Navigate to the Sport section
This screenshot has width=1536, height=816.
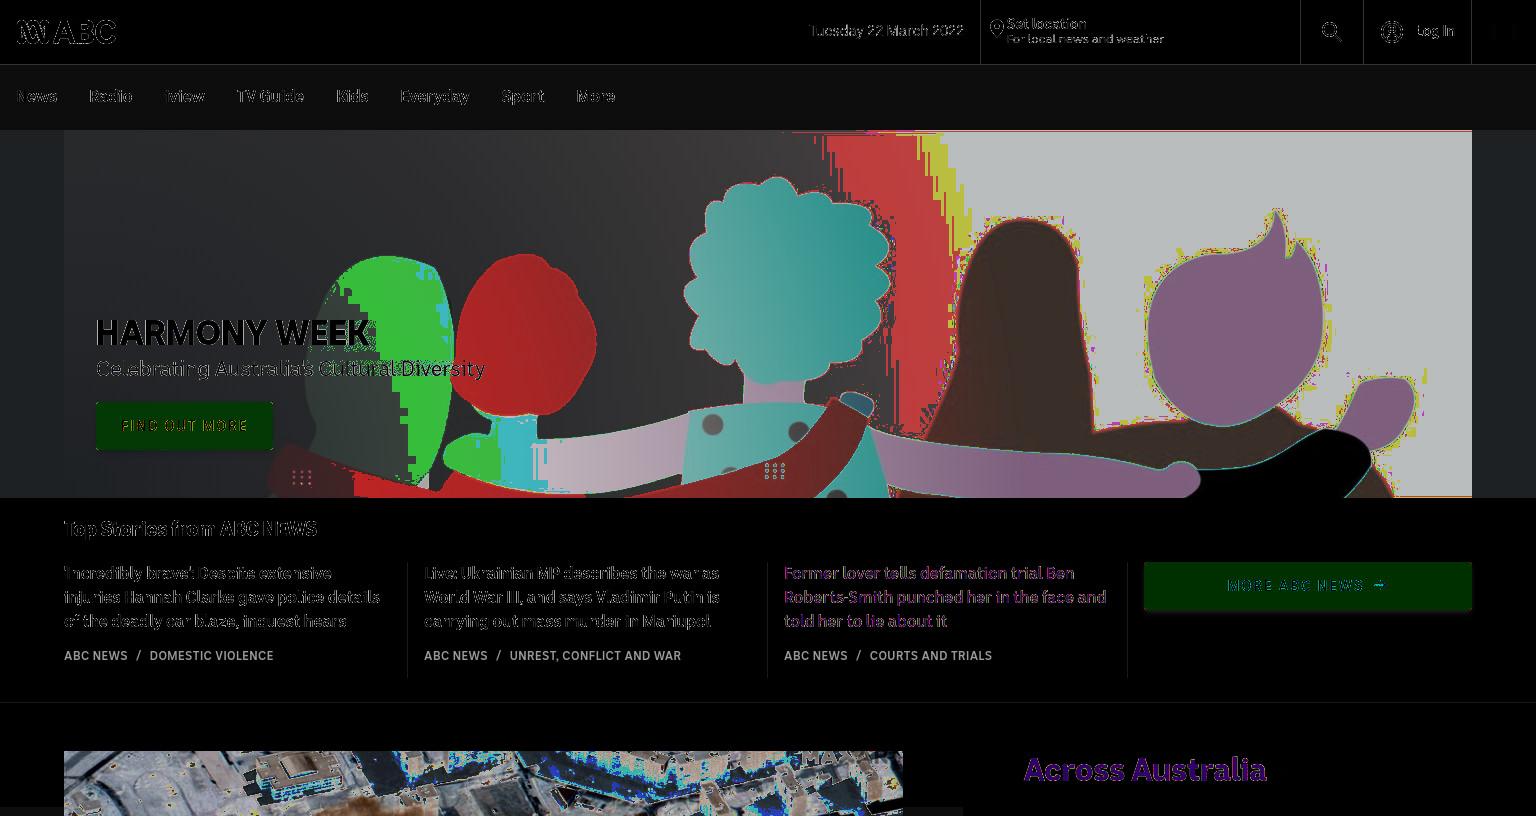click(x=523, y=96)
